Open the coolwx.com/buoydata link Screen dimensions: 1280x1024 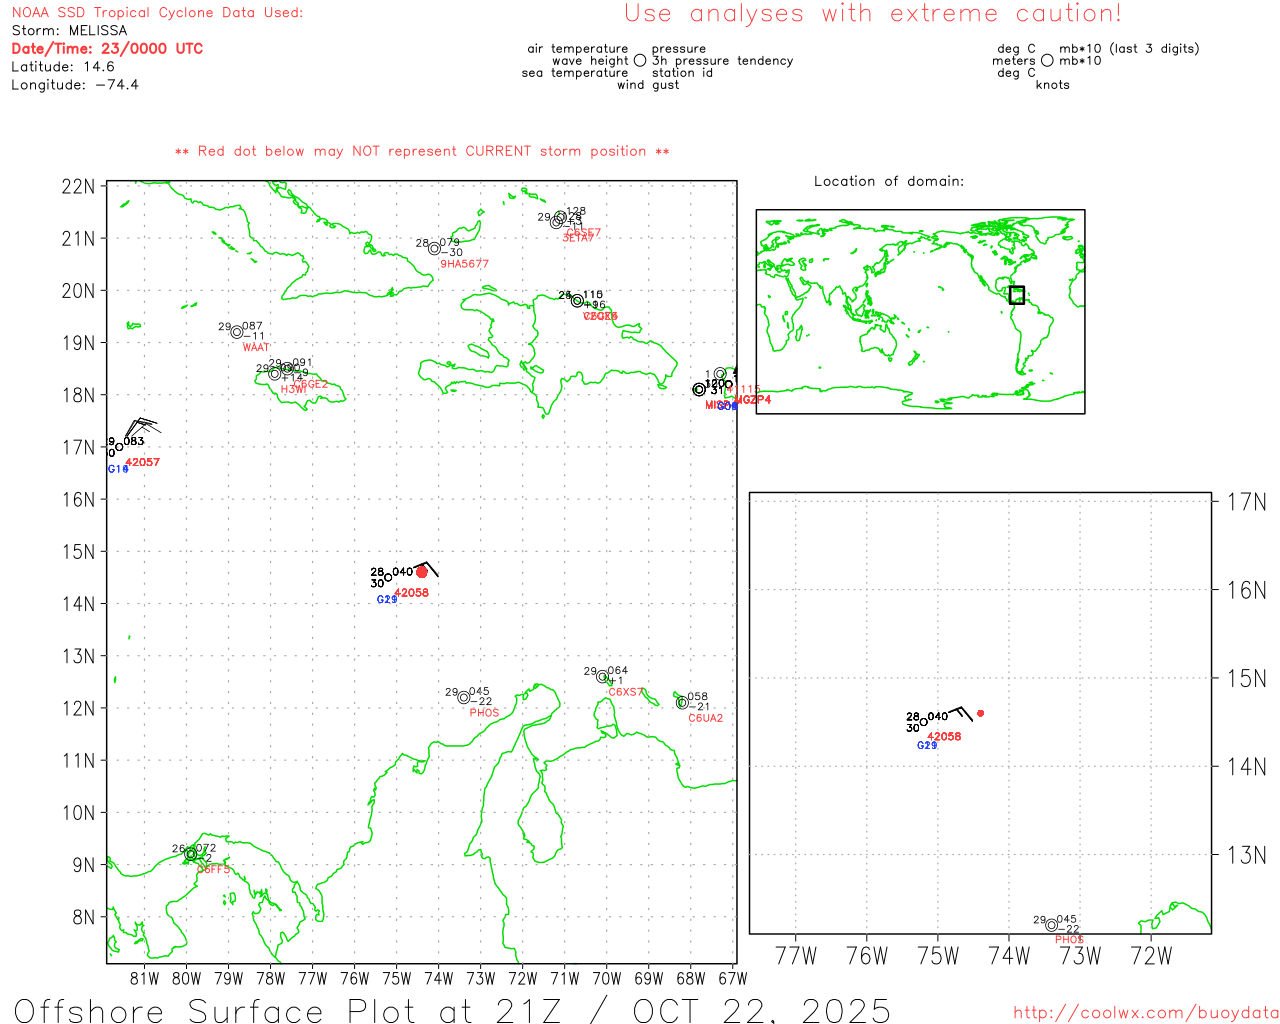[1146, 1013]
